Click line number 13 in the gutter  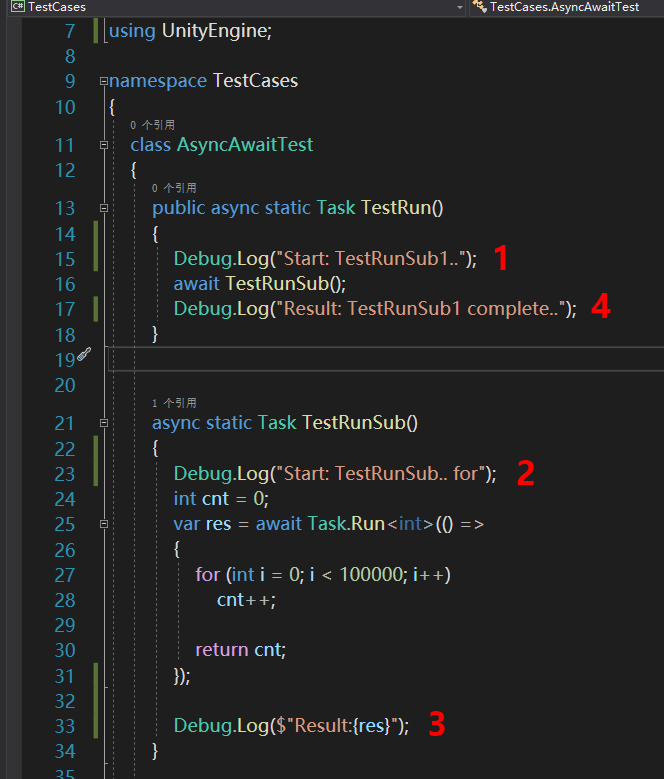point(65,208)
